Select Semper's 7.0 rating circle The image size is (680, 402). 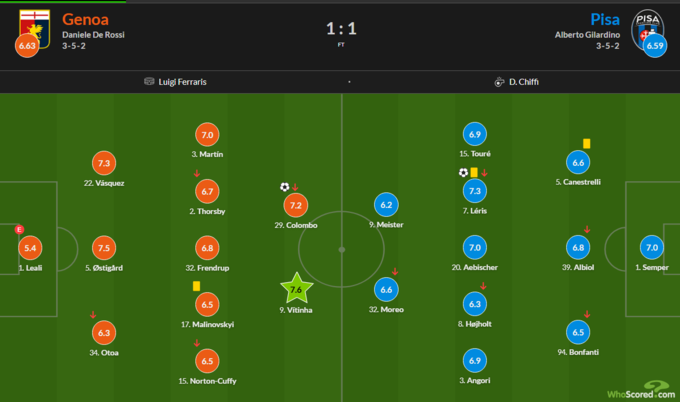pos(652,247)
